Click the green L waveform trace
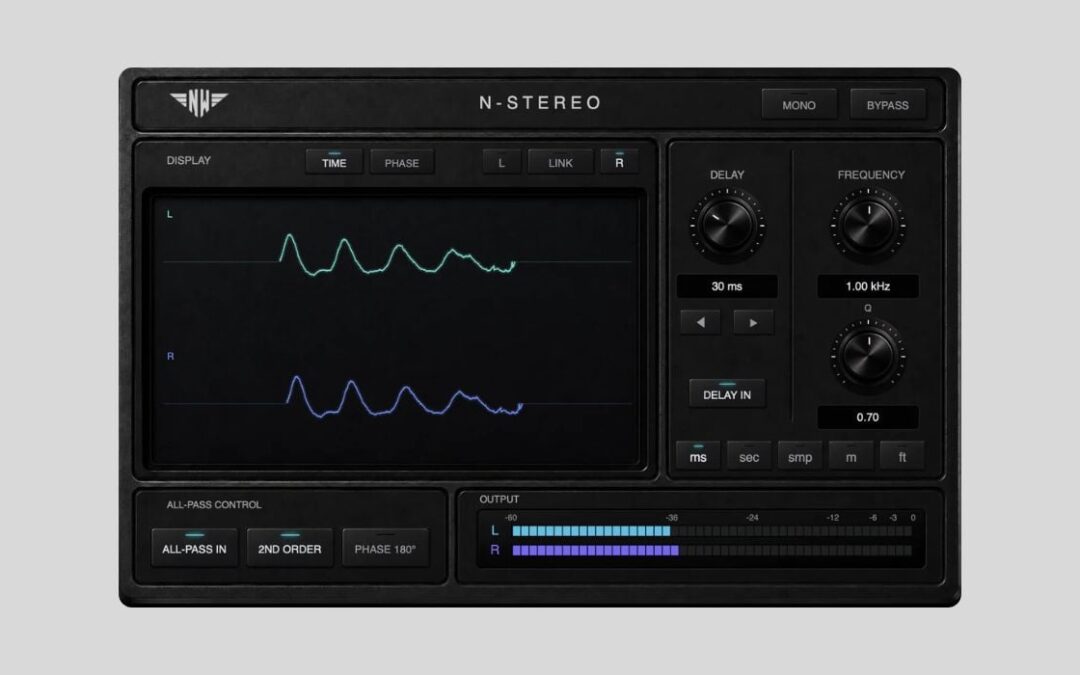 pos(397,256)
